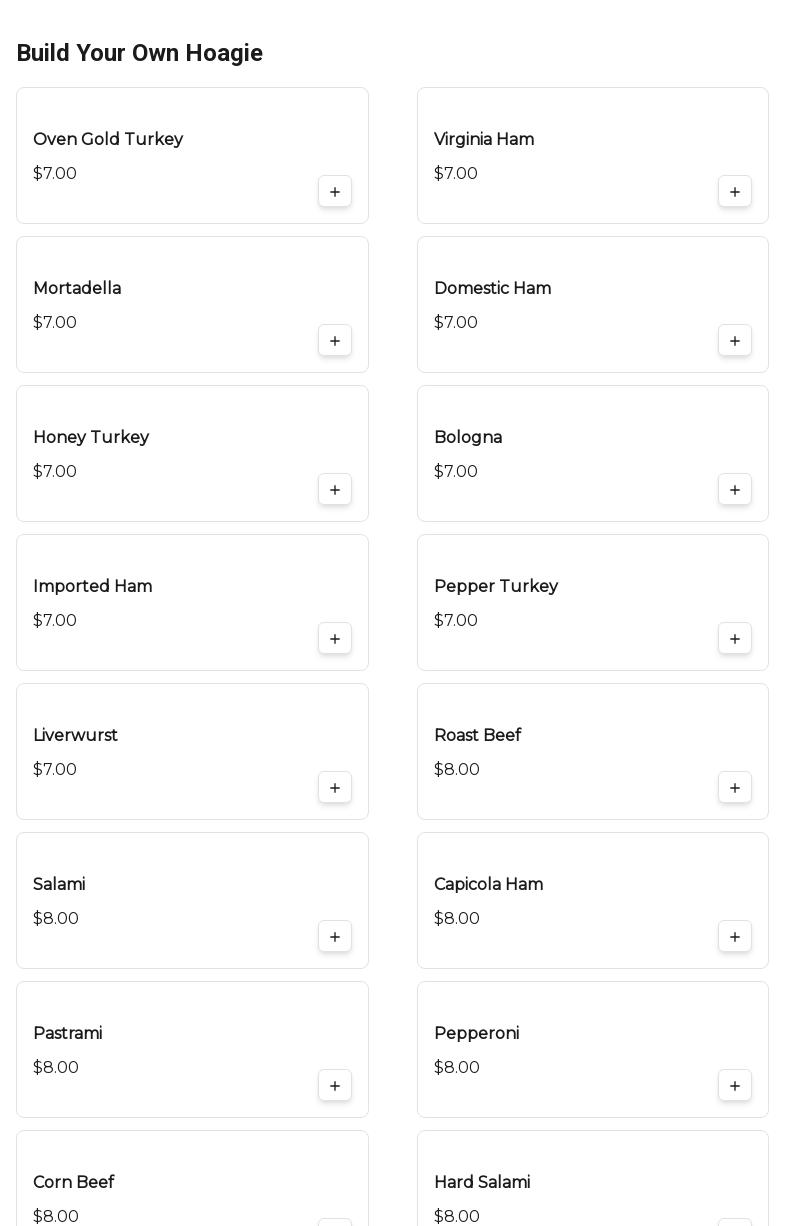Click the Pastrami item title

[67, 1033]
